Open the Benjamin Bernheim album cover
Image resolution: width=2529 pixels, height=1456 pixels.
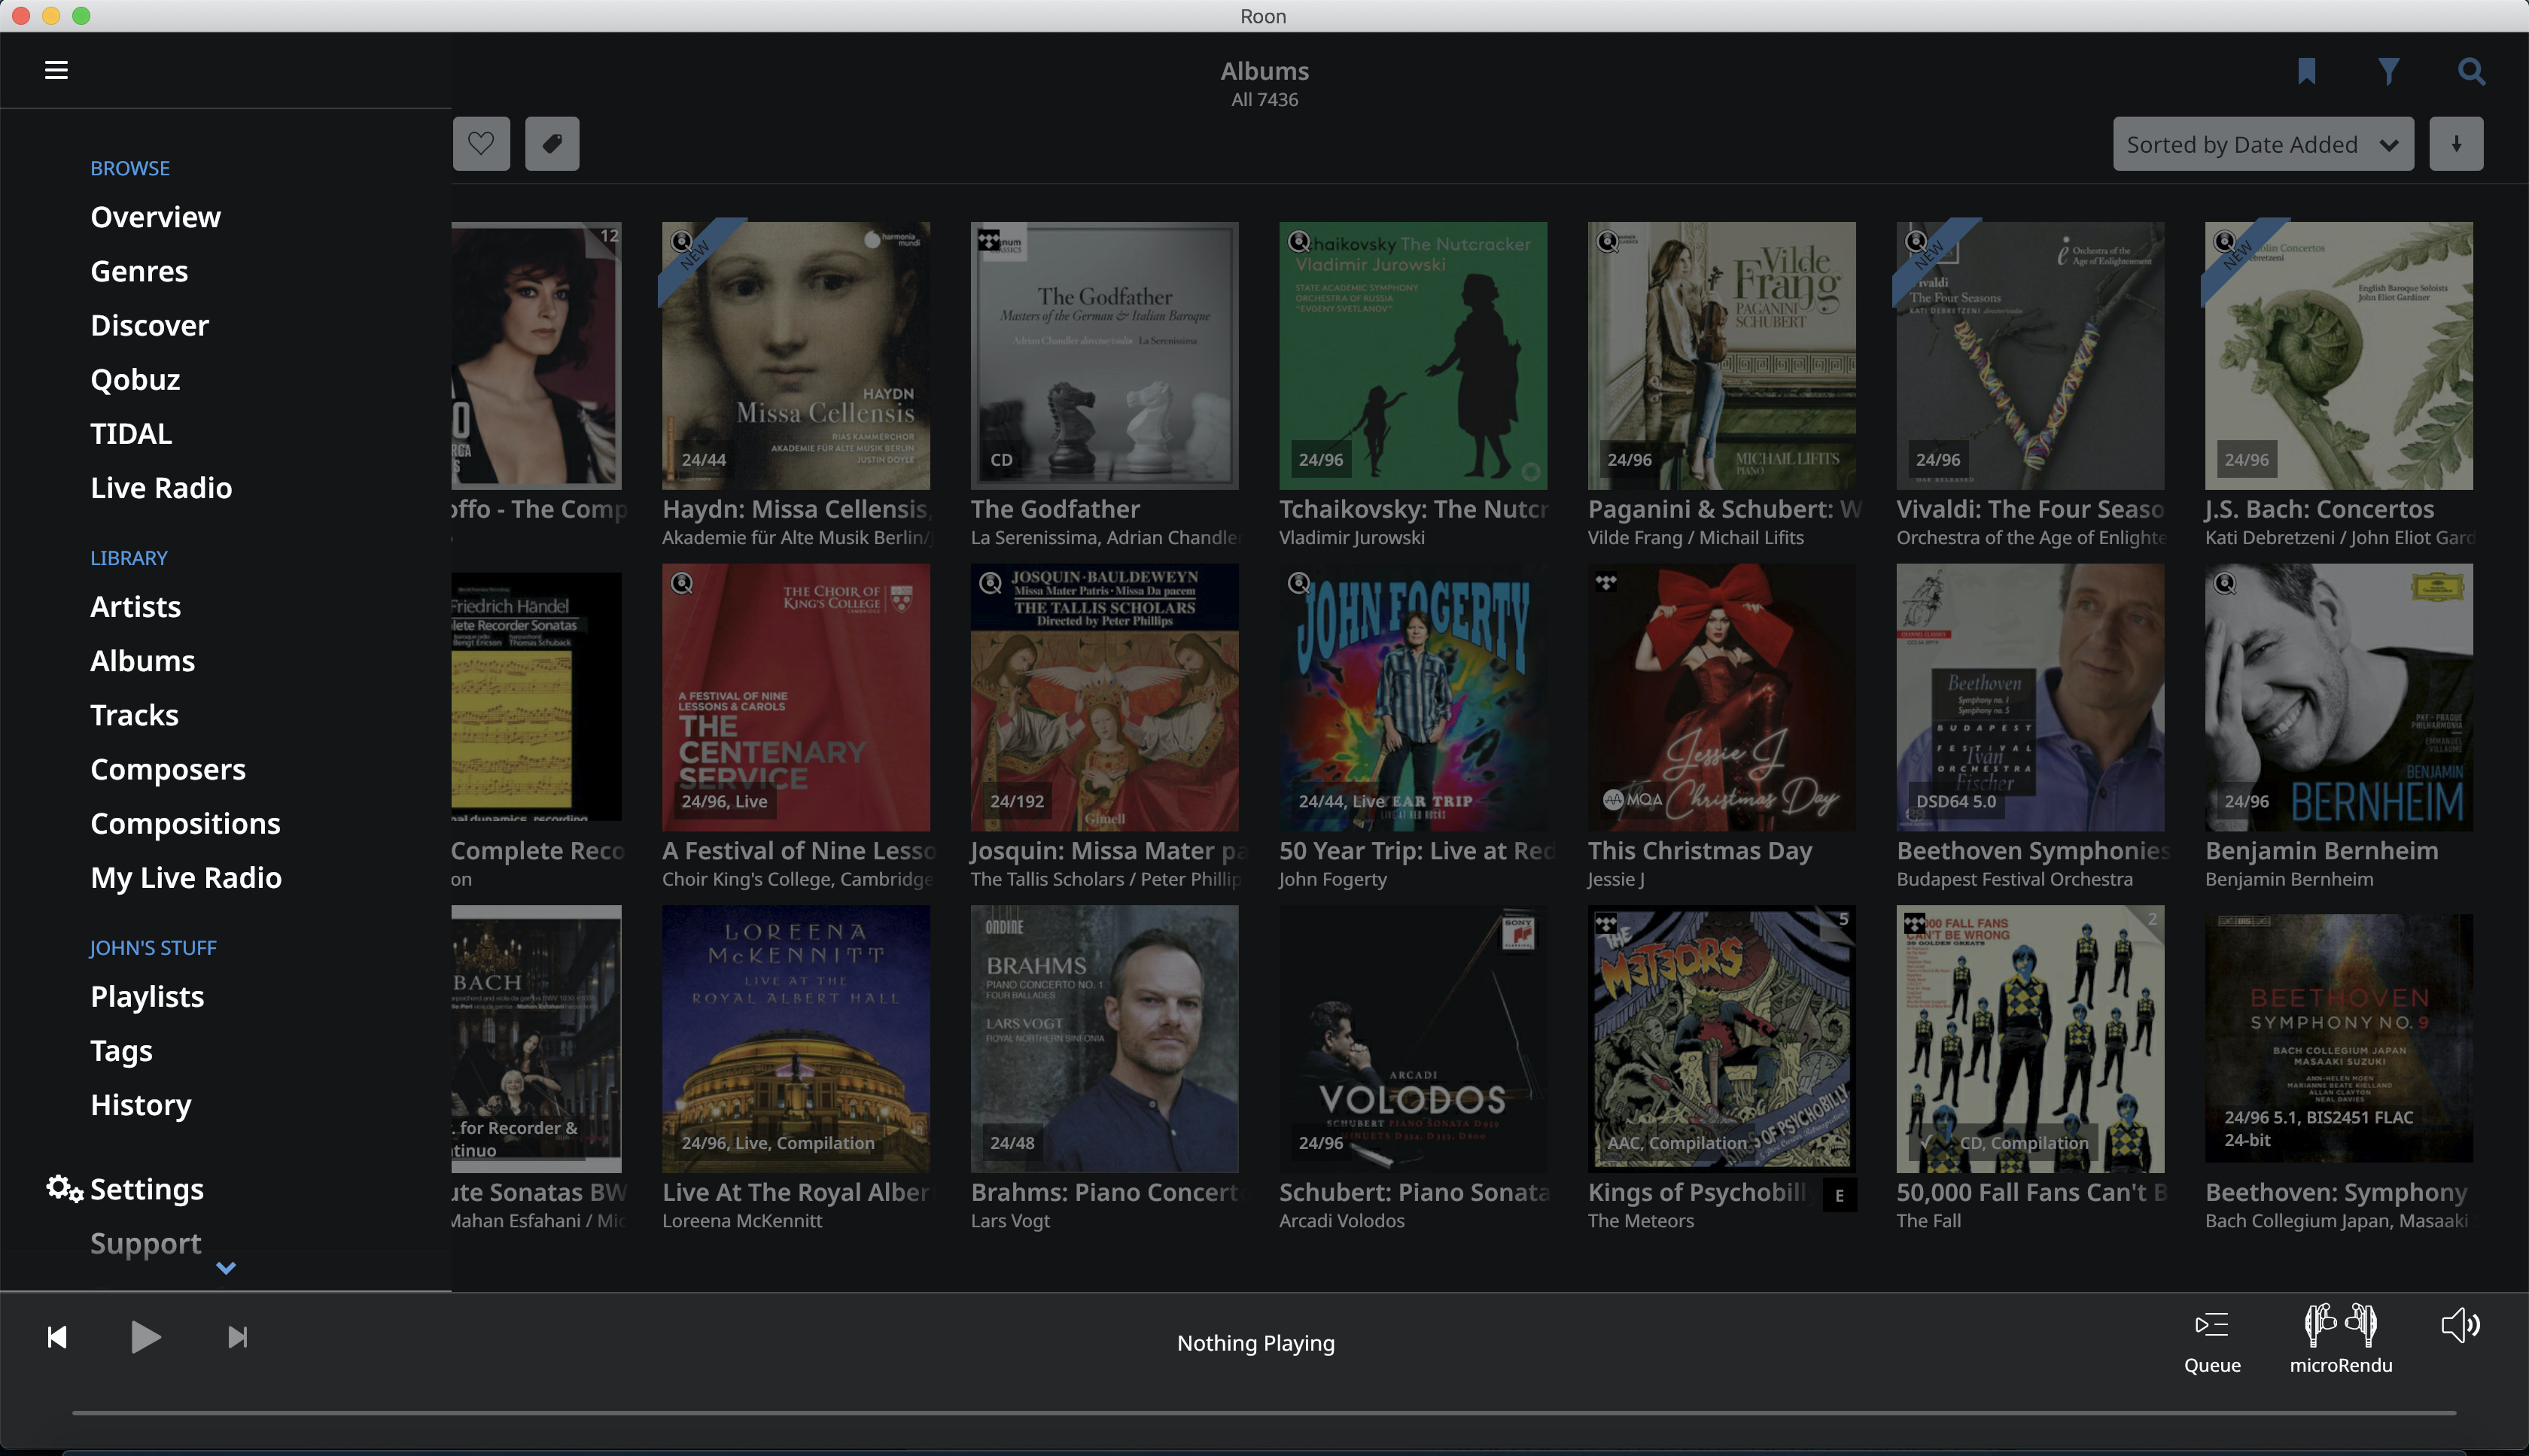(2339, 697)
